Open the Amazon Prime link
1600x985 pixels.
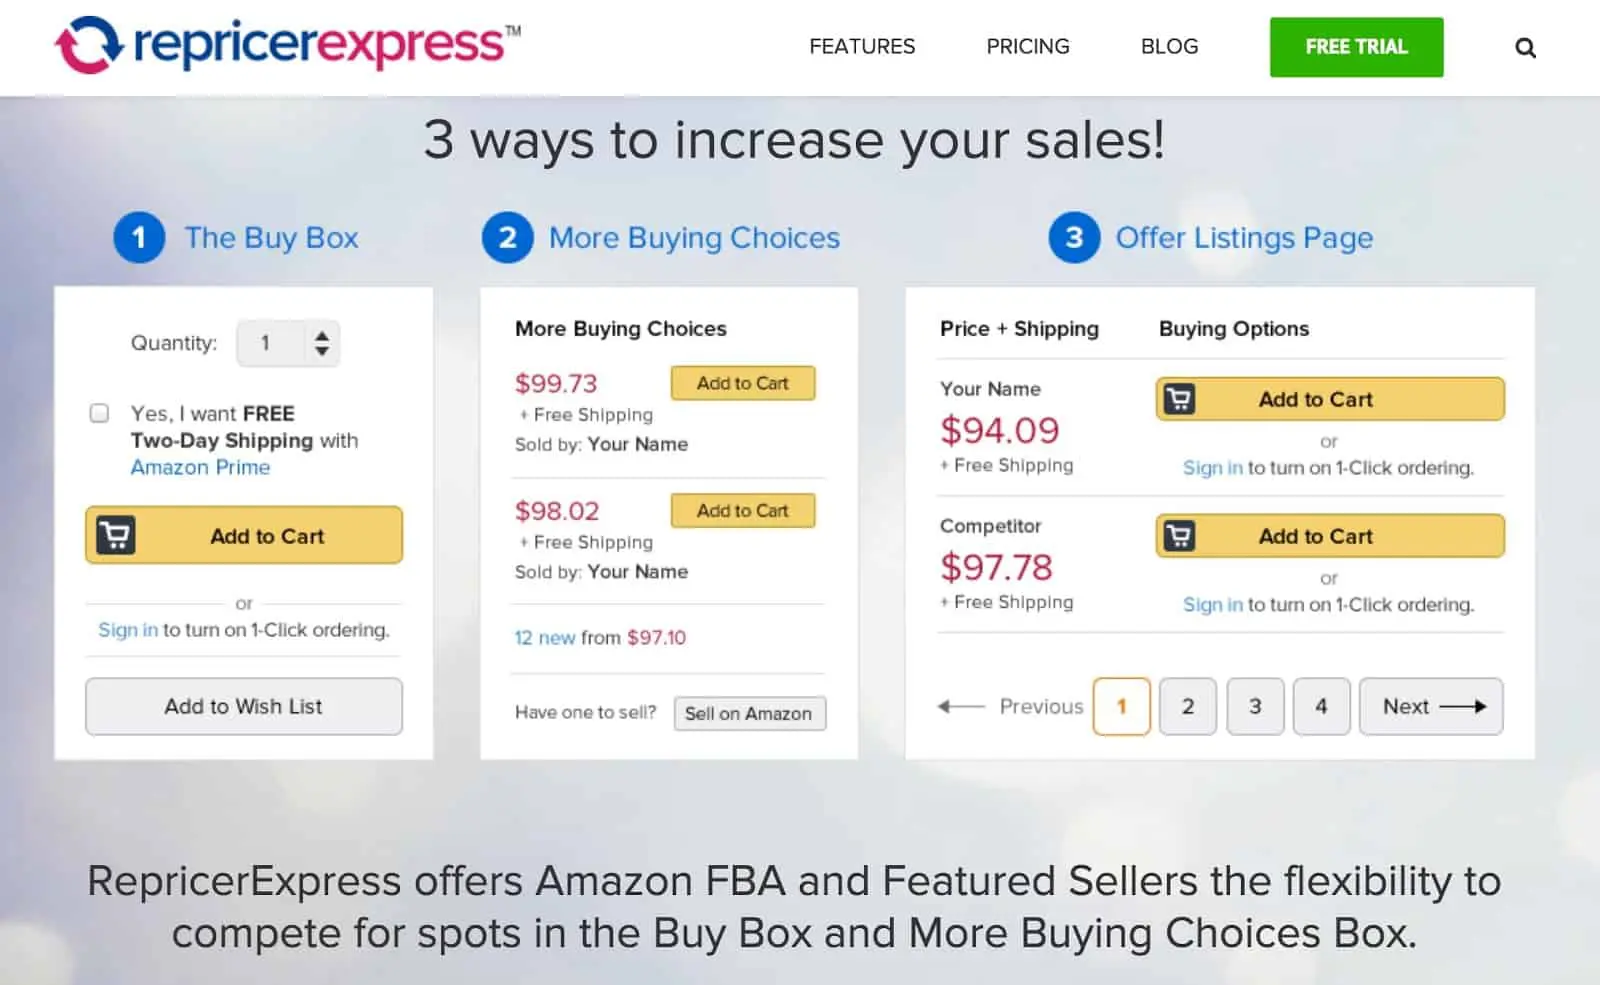(200, 467)
